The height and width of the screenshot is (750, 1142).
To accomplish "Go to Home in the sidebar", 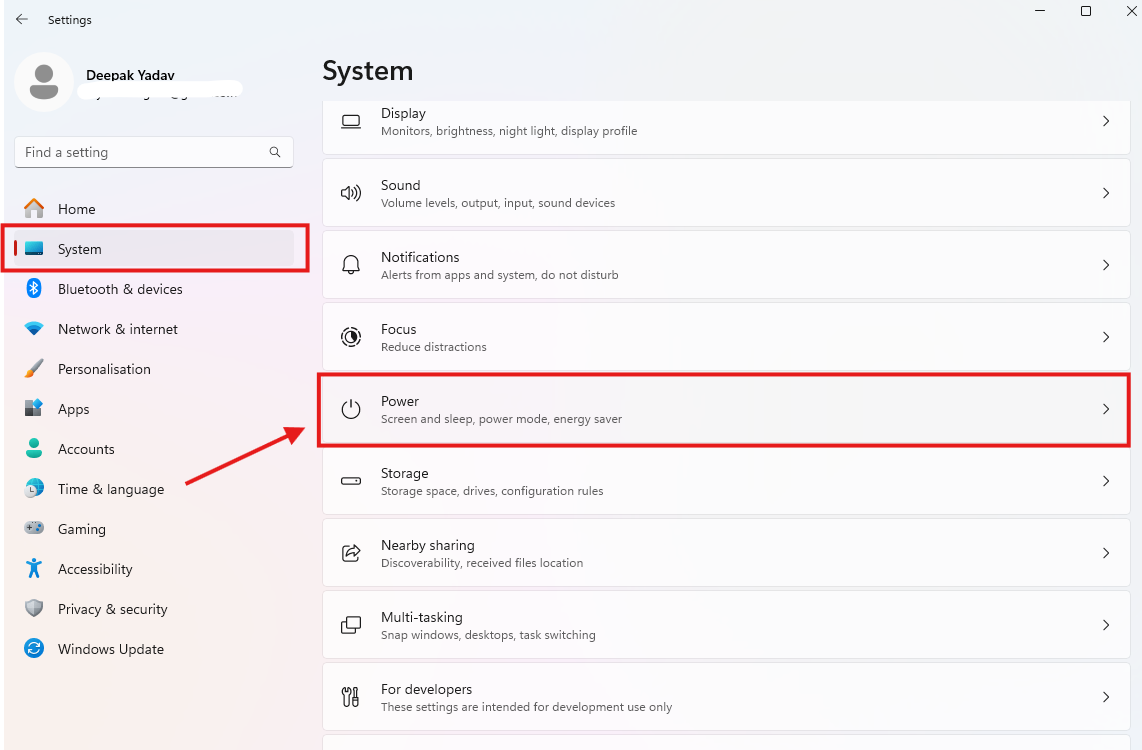I will [76, 209].
